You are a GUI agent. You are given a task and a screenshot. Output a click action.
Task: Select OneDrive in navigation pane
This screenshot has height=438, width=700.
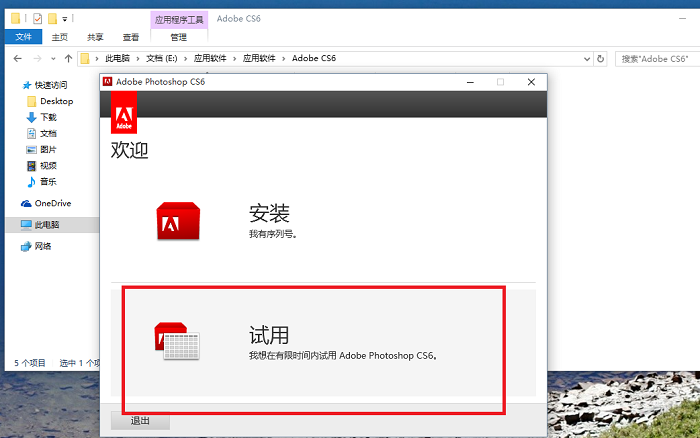[x=53, y=203]
